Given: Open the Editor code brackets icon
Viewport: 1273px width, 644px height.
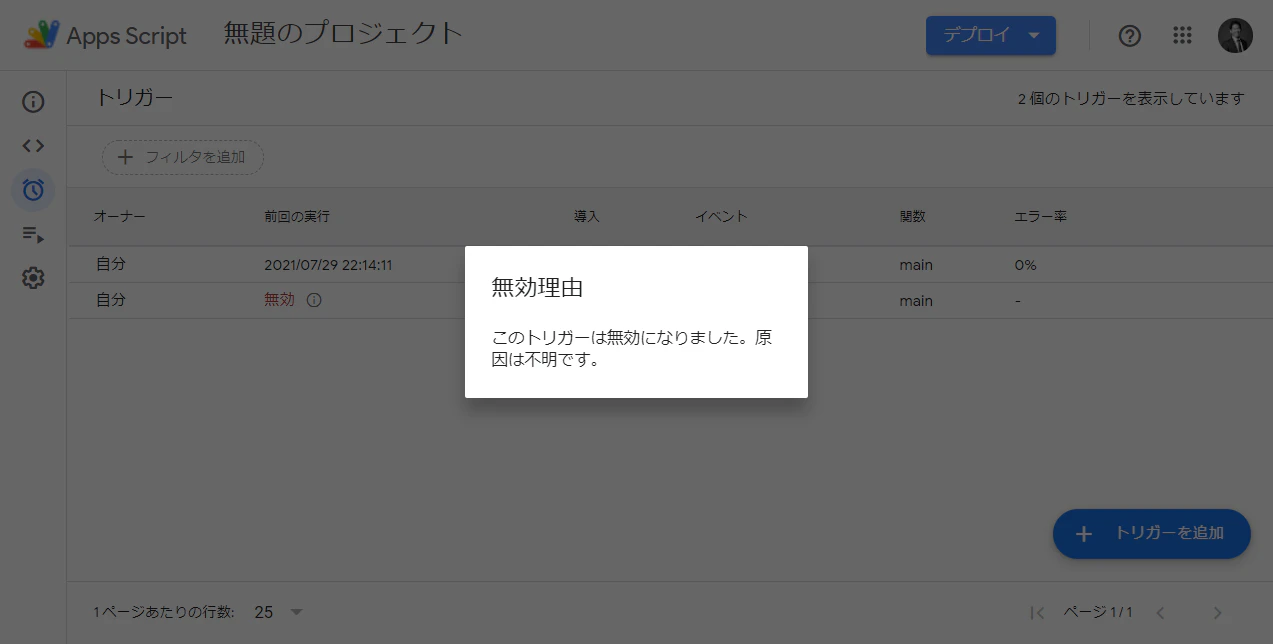Looking at the screenshot, I should tap(33, 146).
